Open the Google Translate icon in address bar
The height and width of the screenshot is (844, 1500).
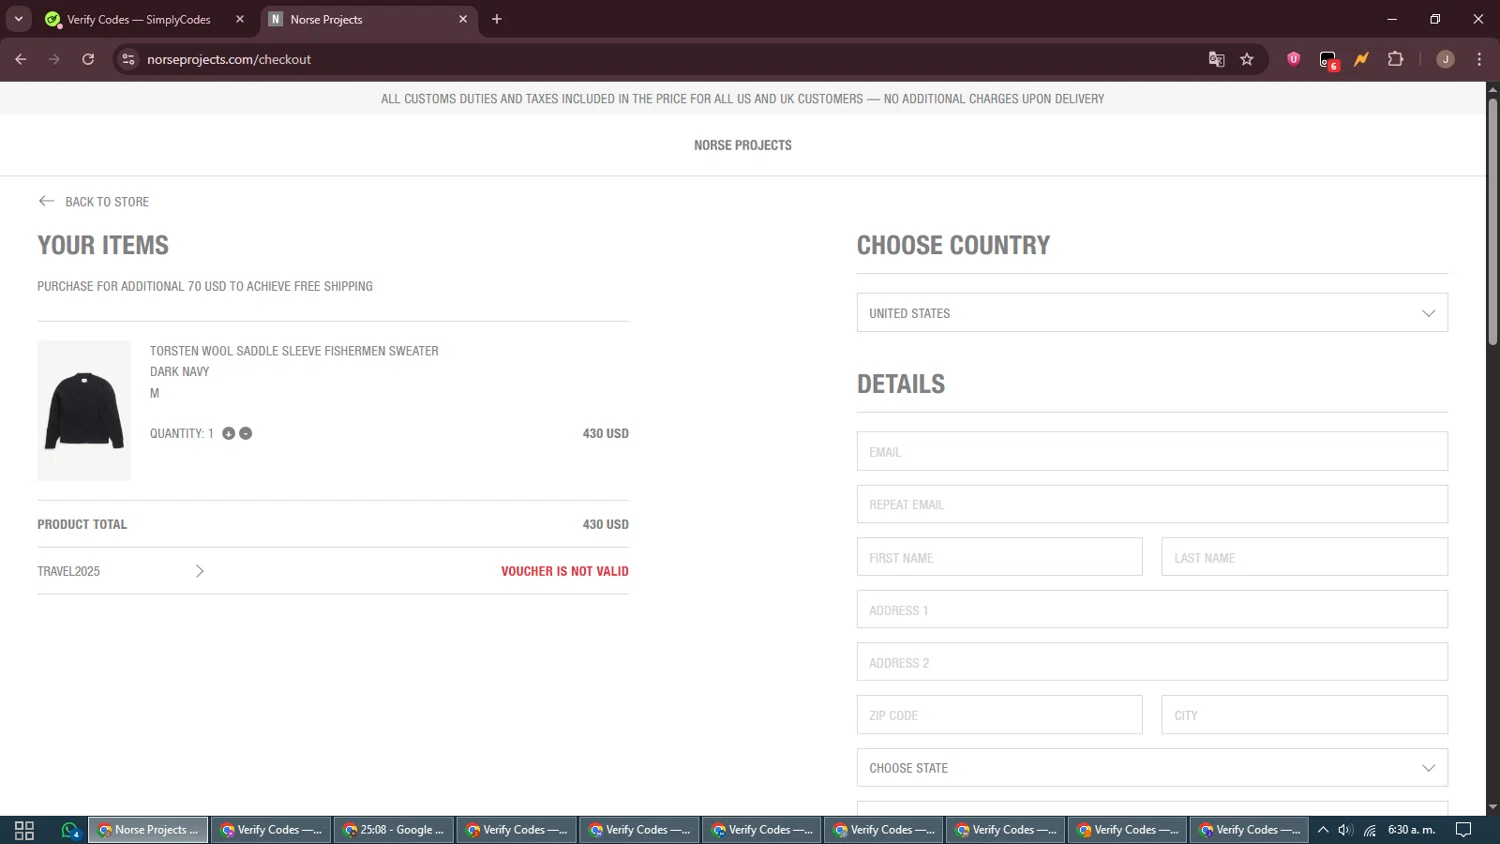coord(1216,59)
